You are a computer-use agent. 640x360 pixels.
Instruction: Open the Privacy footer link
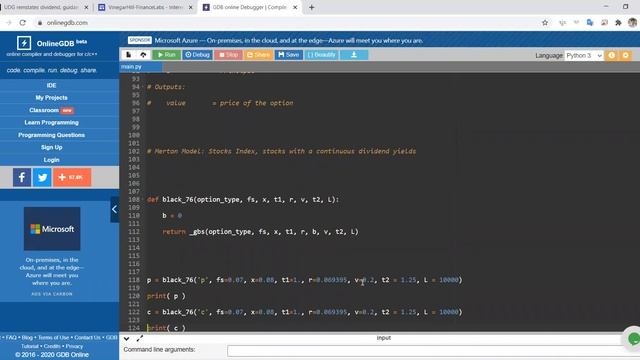[x=74, y=346]
